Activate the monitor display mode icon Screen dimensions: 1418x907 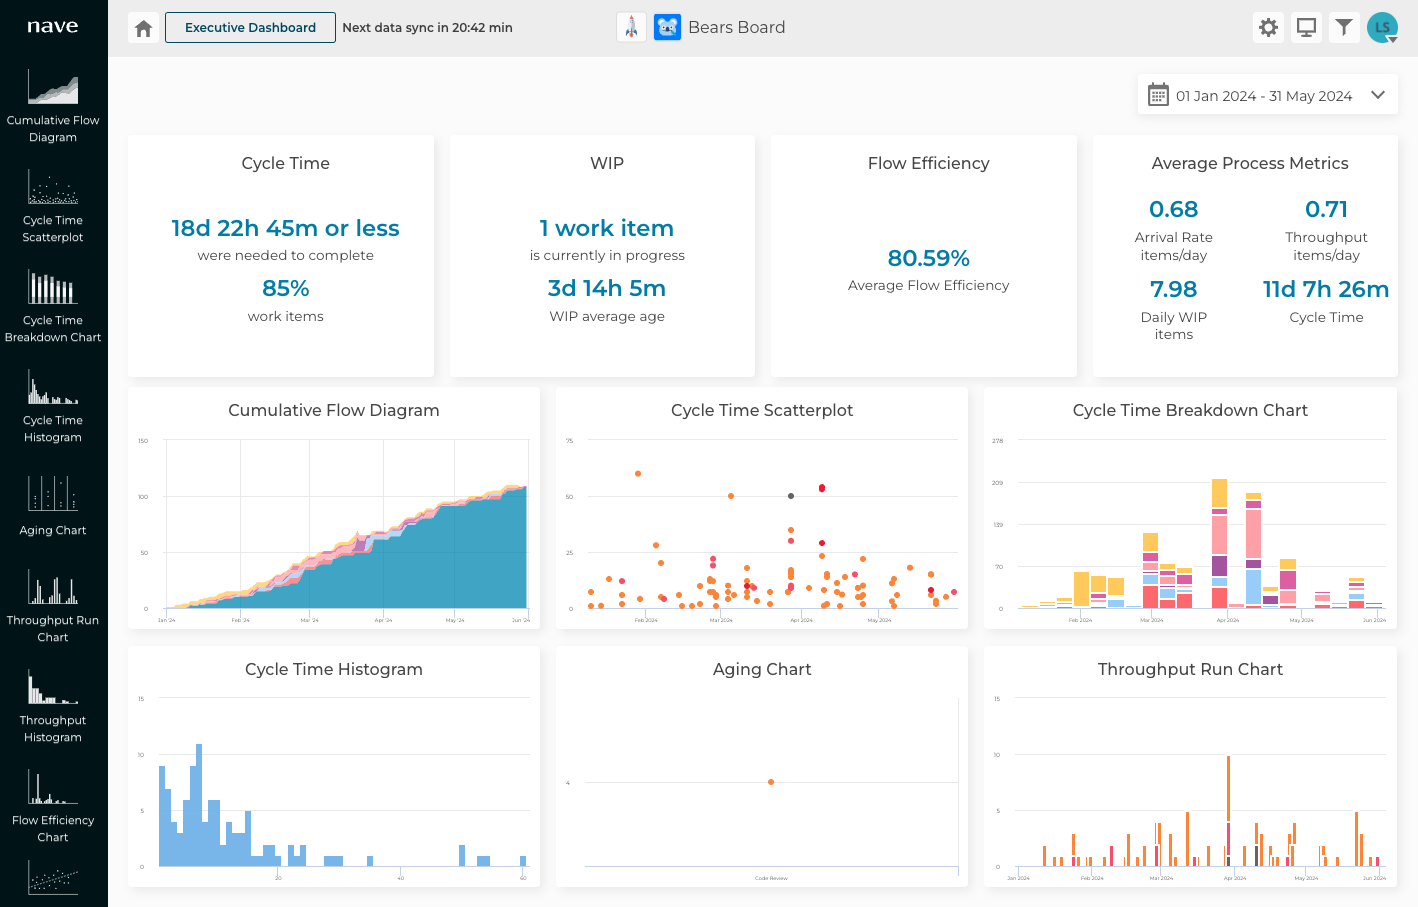(x=1306, y=27)
